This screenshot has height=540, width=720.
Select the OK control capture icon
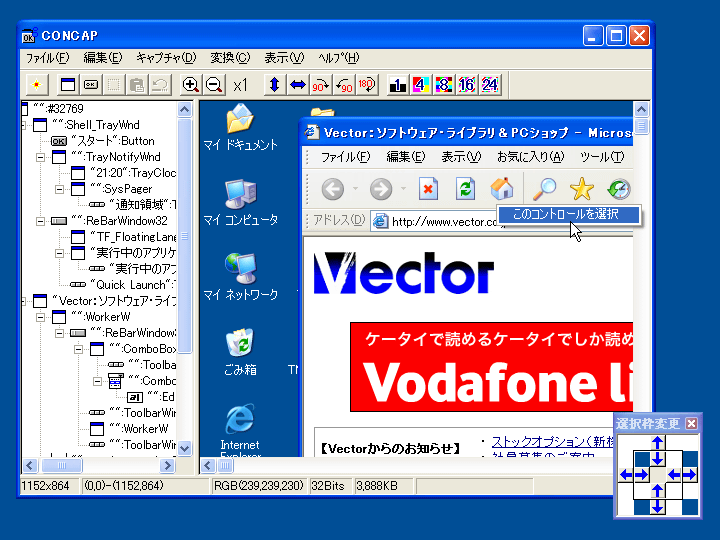91,84
